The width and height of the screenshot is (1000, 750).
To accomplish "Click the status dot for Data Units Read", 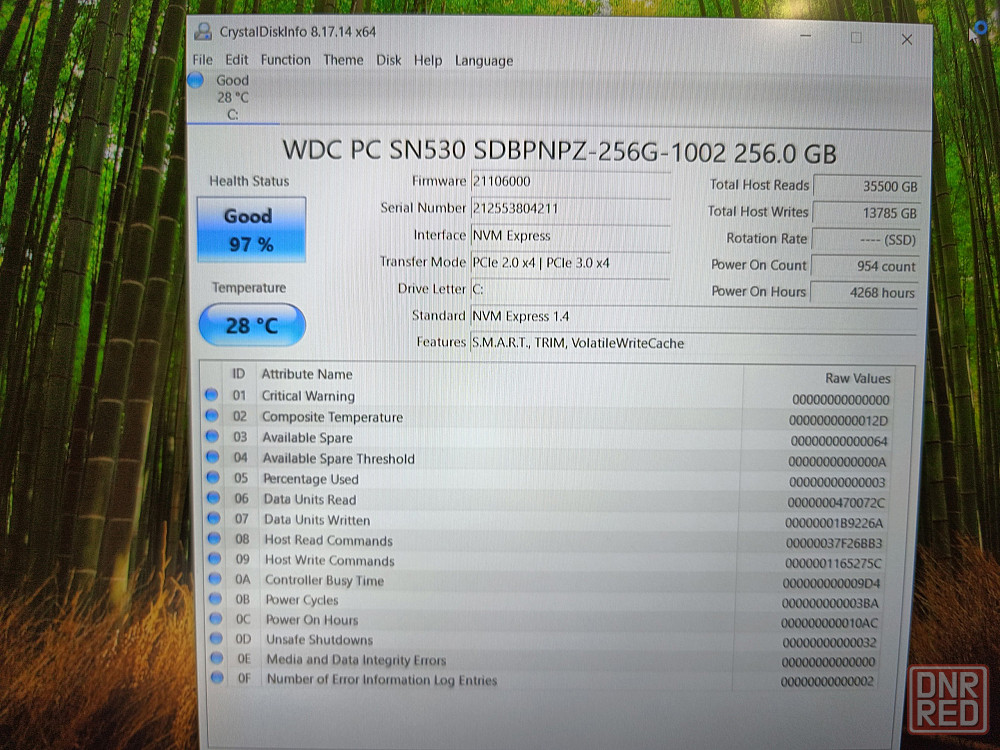I will [214, 497].
